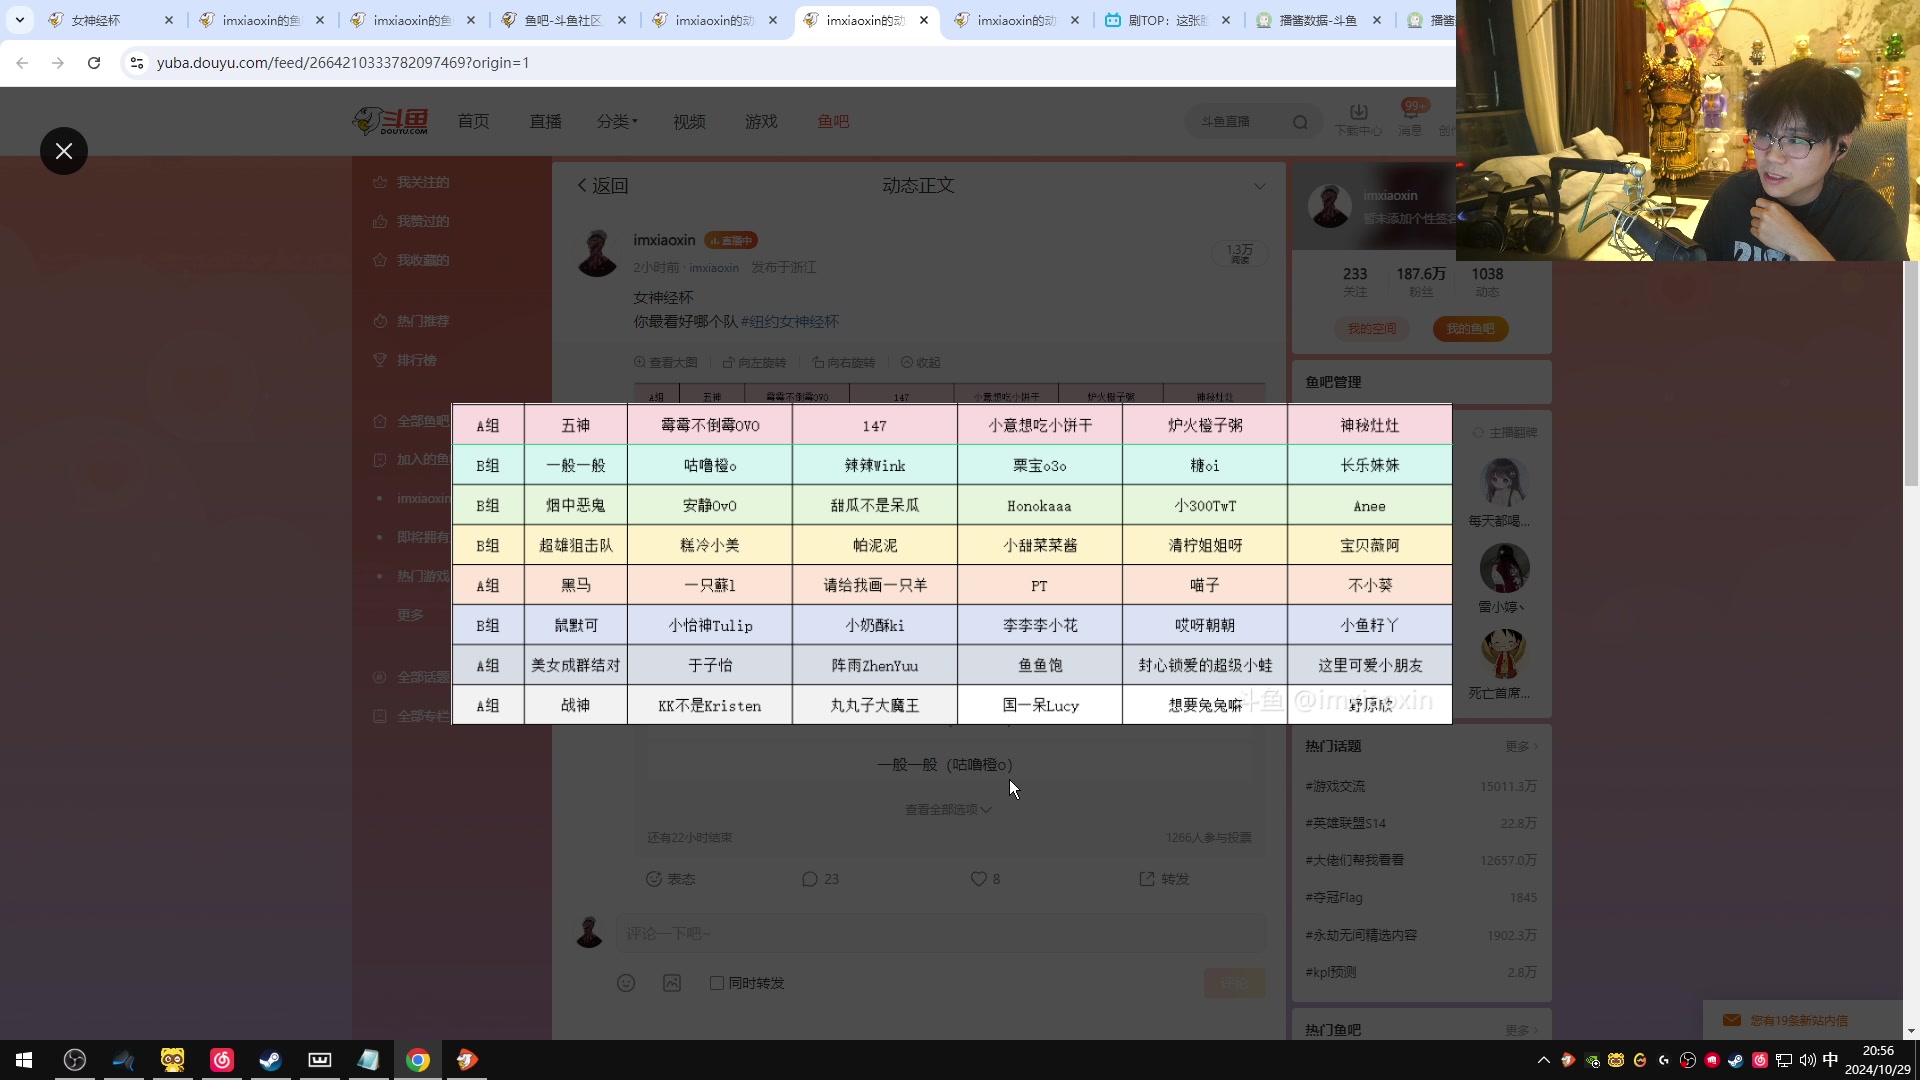
Task: Click the image upload icon
Action: point(672,983)
